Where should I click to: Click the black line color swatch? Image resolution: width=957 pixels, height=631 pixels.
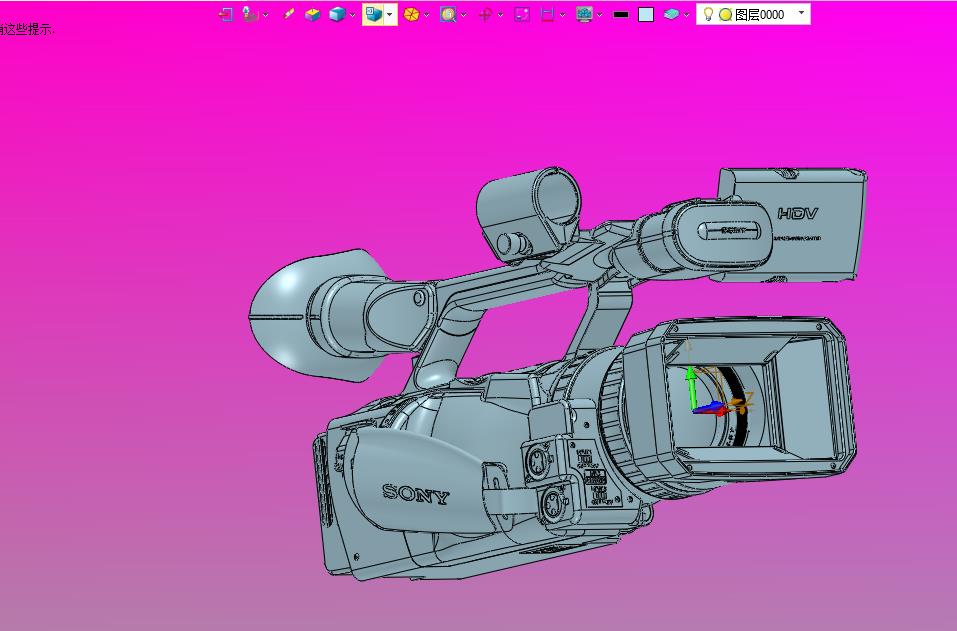click(x=621, y=15)
